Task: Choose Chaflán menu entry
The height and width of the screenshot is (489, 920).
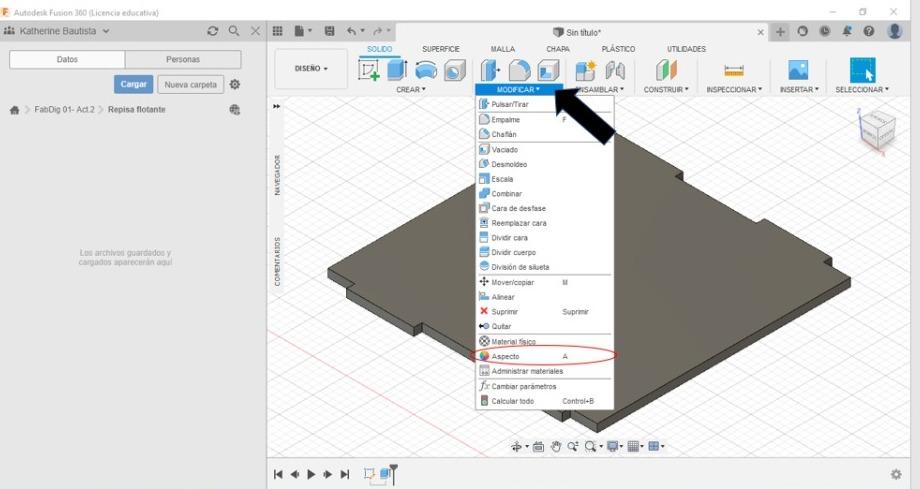Action: 544,134
